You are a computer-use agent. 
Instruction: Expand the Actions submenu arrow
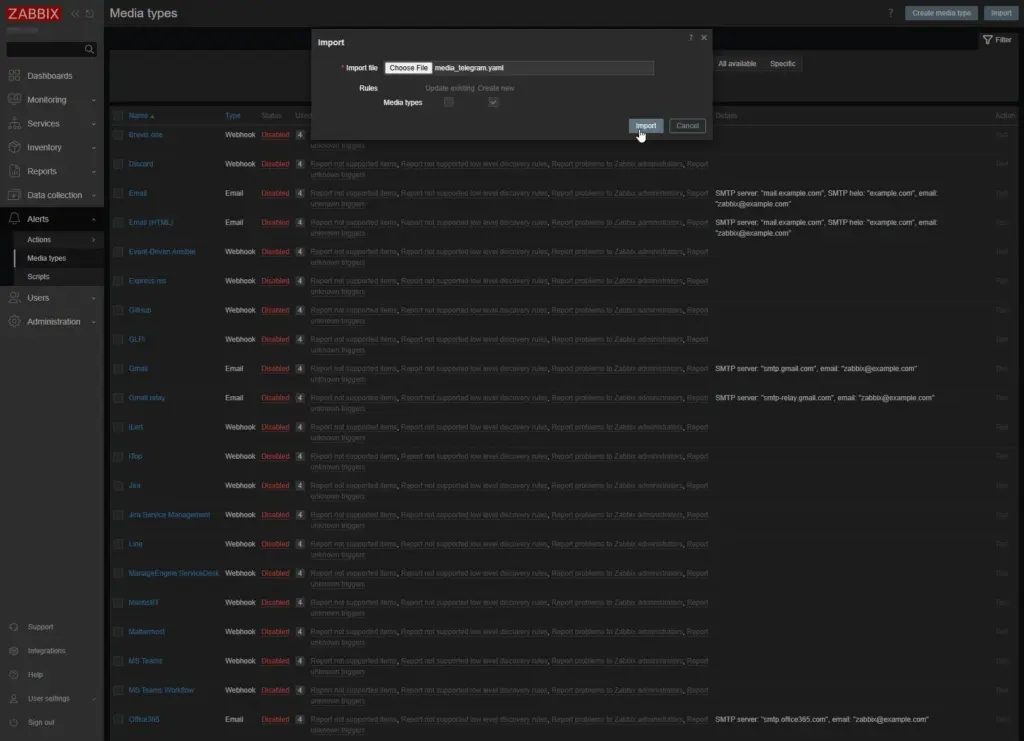coord(93,240)
